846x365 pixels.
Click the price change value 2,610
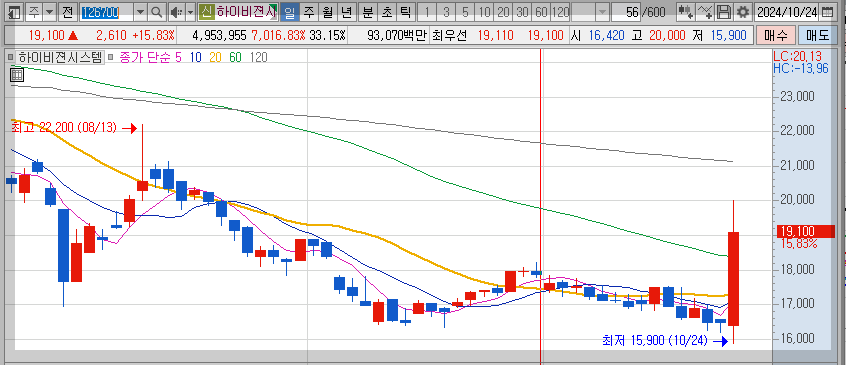point(111,36)
